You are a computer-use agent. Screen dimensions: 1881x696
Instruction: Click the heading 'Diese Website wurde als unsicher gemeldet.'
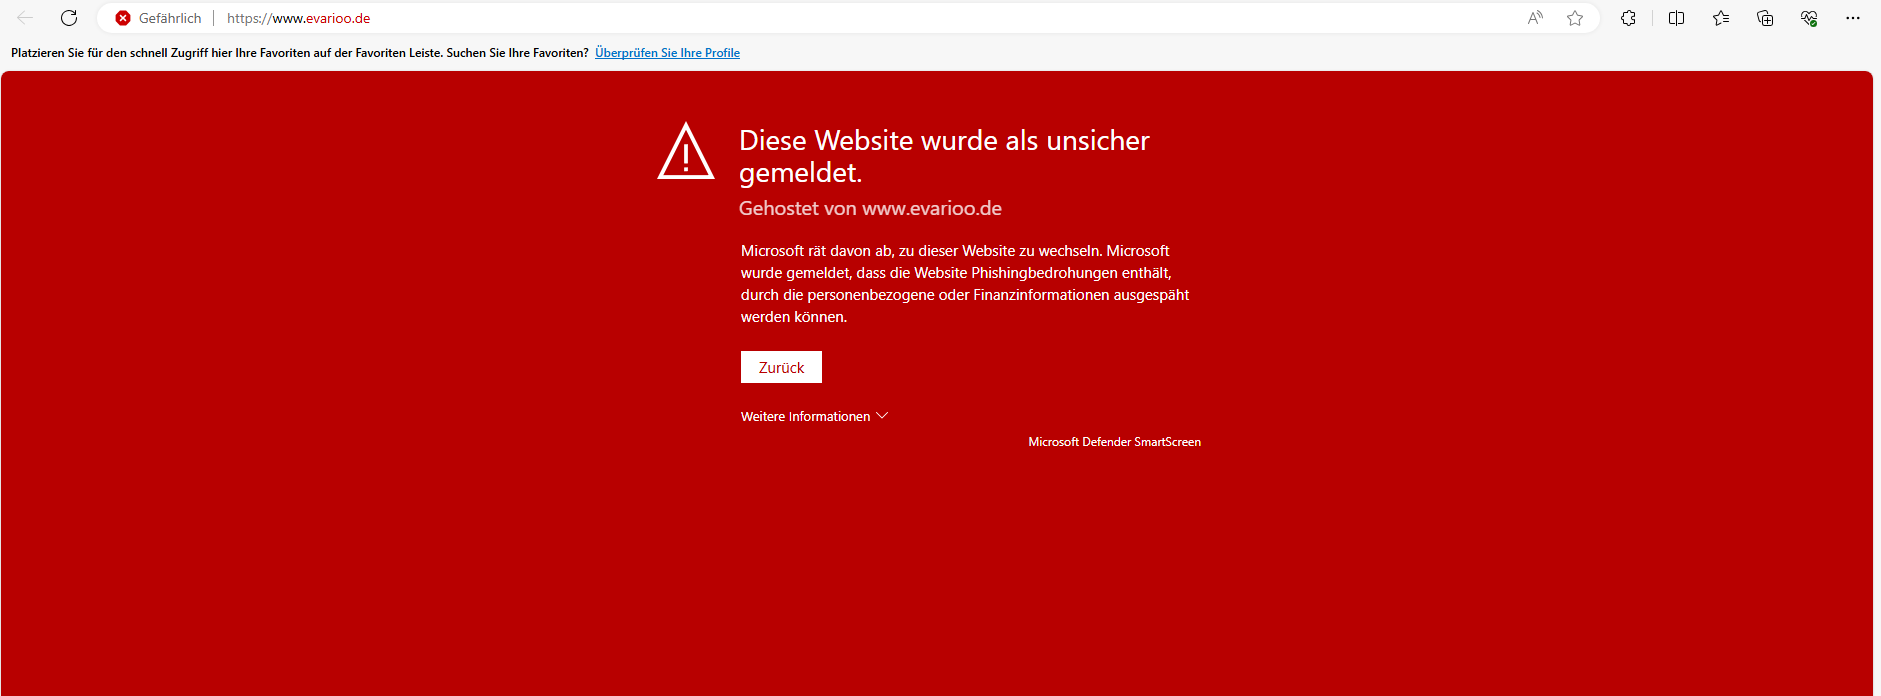click(x=944, y=156)
